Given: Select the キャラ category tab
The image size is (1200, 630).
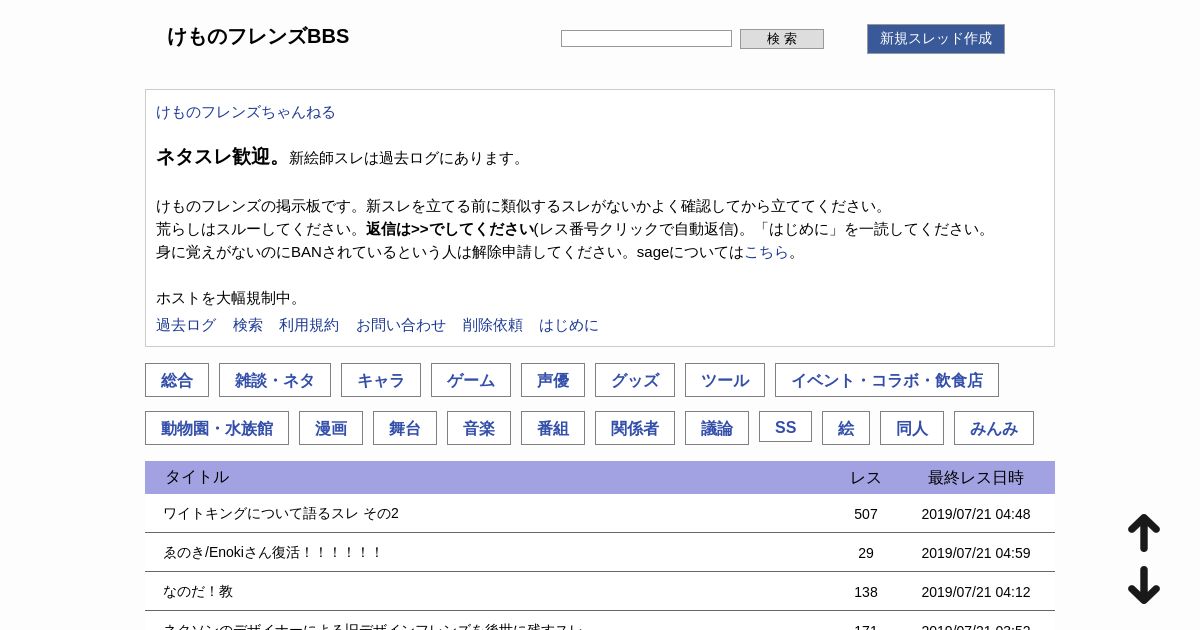Looking at the screenshot, I should (381, 380).
